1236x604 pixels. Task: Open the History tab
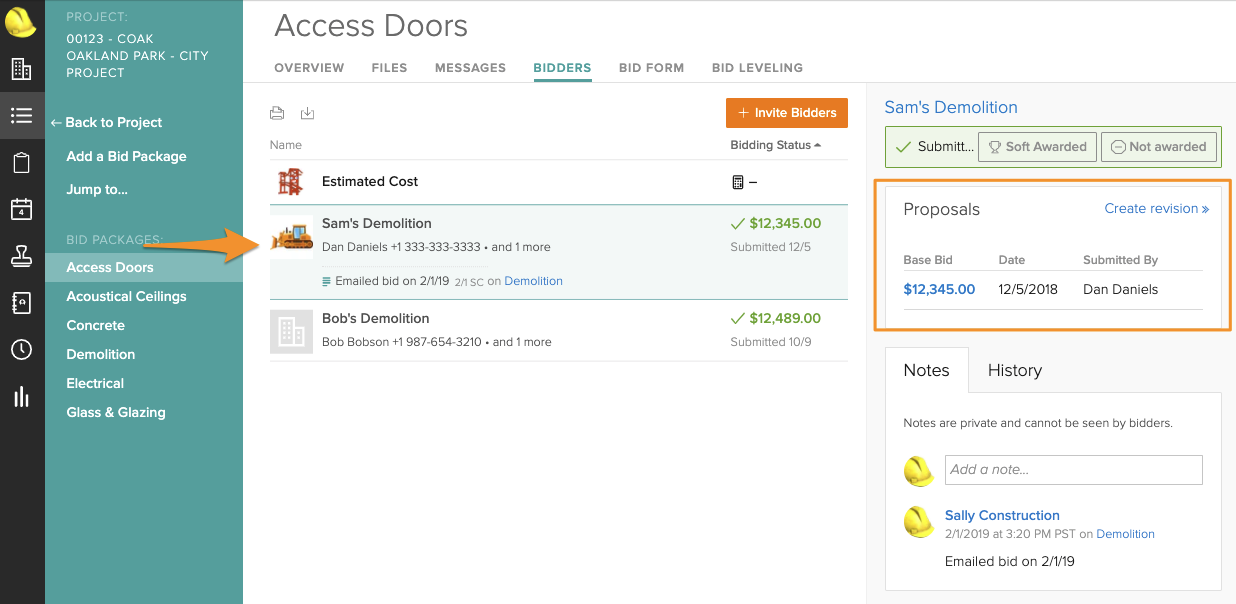(x=1014, y=370)
